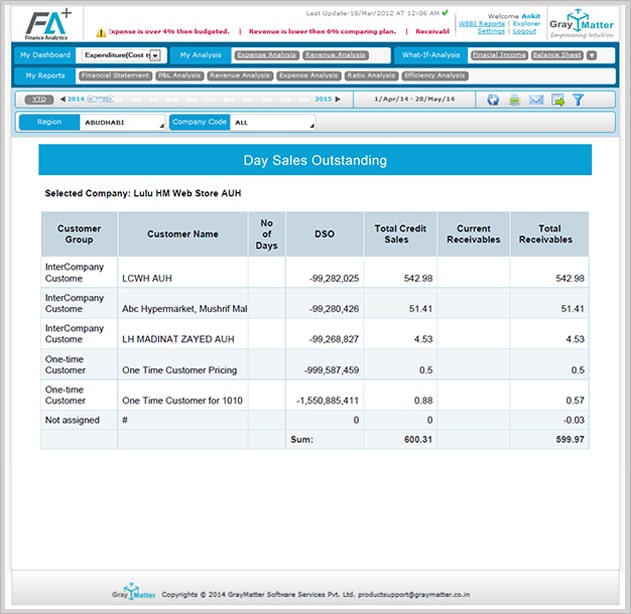Viewport: 631px width, 614px height.
Task: Adjust the month range slider handle
Action: click(101, 99)
